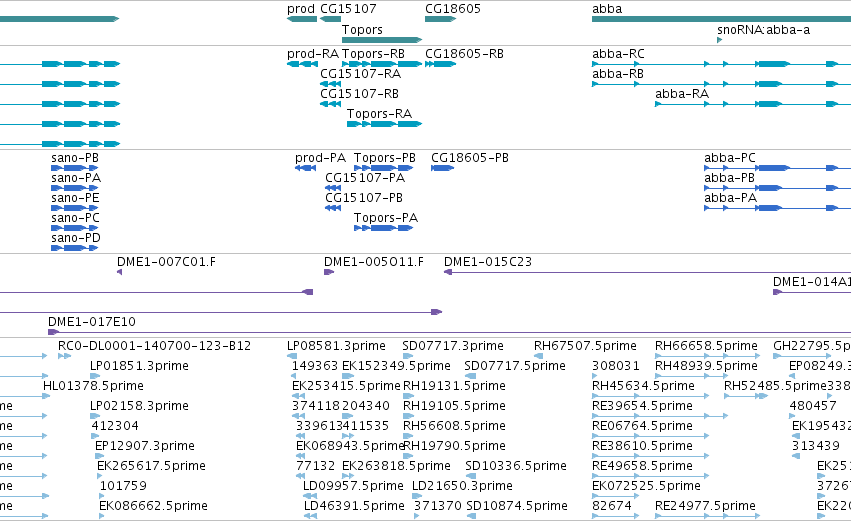Click the LP08581.3prime EST label
Screen dimensions: 851x521
(336, 347)
